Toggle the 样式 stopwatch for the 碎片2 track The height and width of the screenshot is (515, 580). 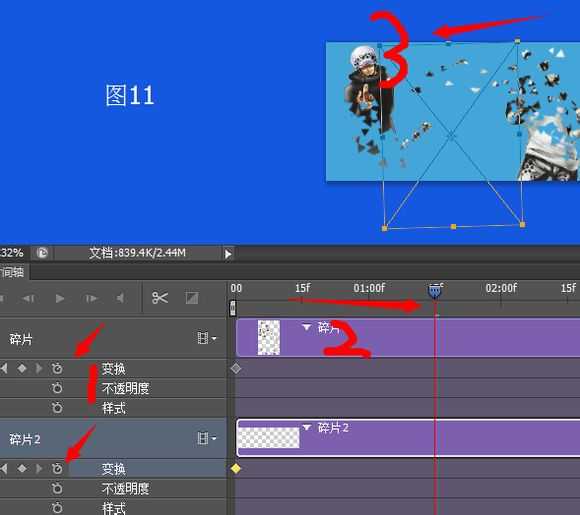(x=57, y=508)
